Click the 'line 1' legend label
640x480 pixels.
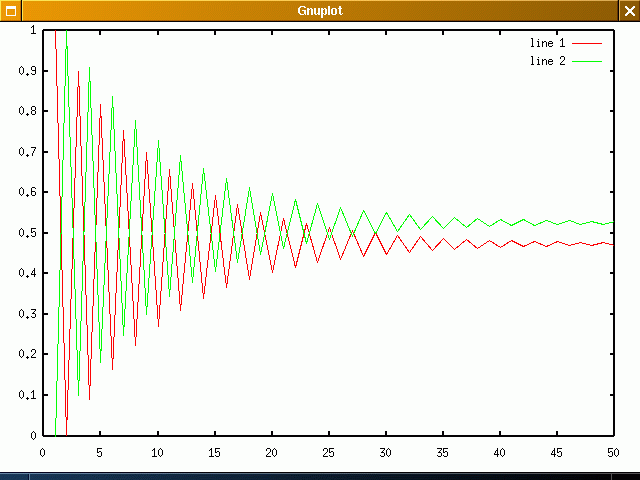tap(547, 44)
